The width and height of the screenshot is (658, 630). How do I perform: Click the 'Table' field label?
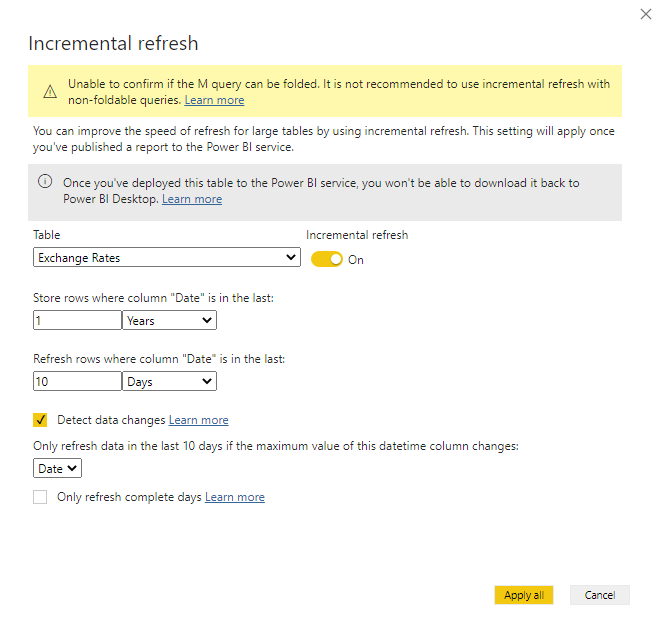47,235
